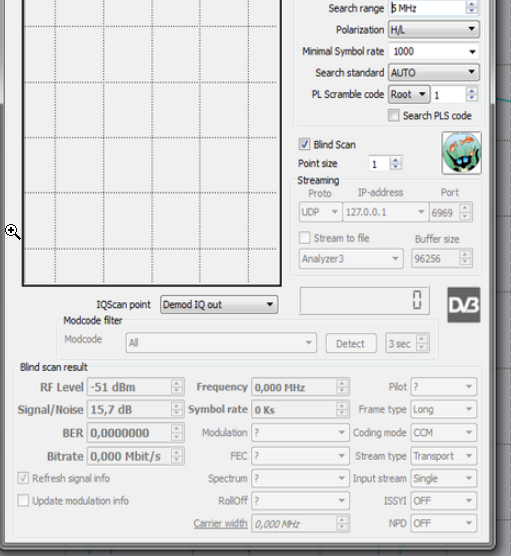Viewport: 511px width, 556px height.
Task: Open the Proto UDP dropdown
Action: [320, 212]
